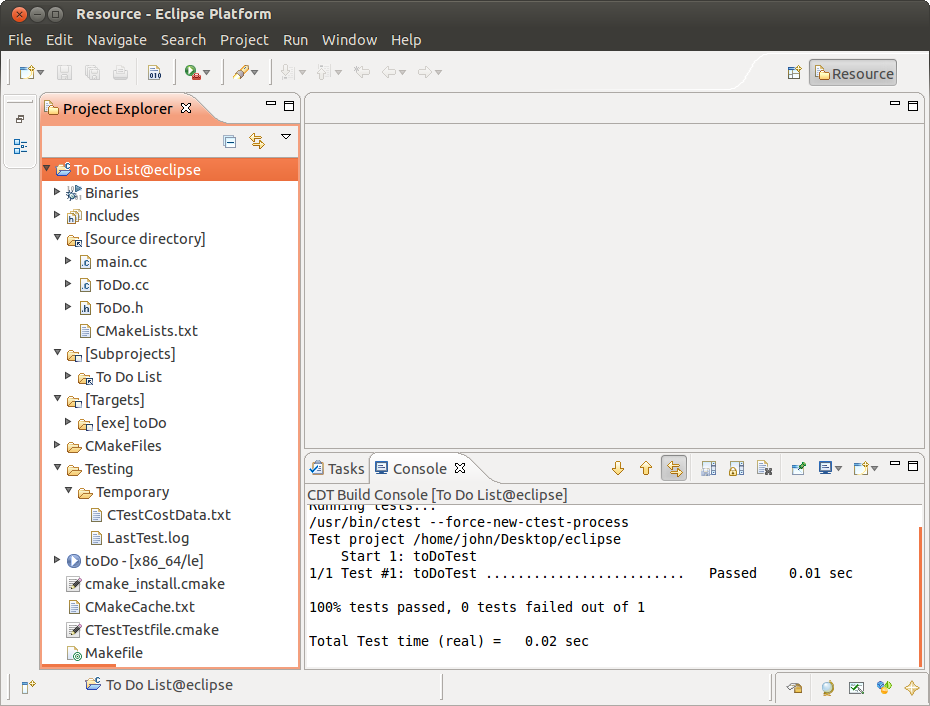Click the Forward navigation arrow

[x=425, y=72]
